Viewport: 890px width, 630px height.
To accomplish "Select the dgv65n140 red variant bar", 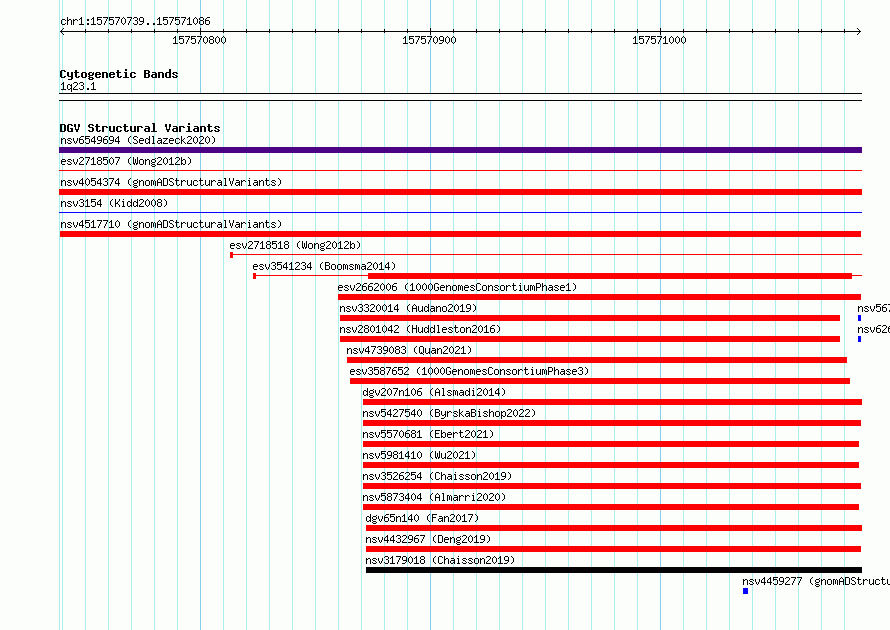I will click(x=614, y=528).
